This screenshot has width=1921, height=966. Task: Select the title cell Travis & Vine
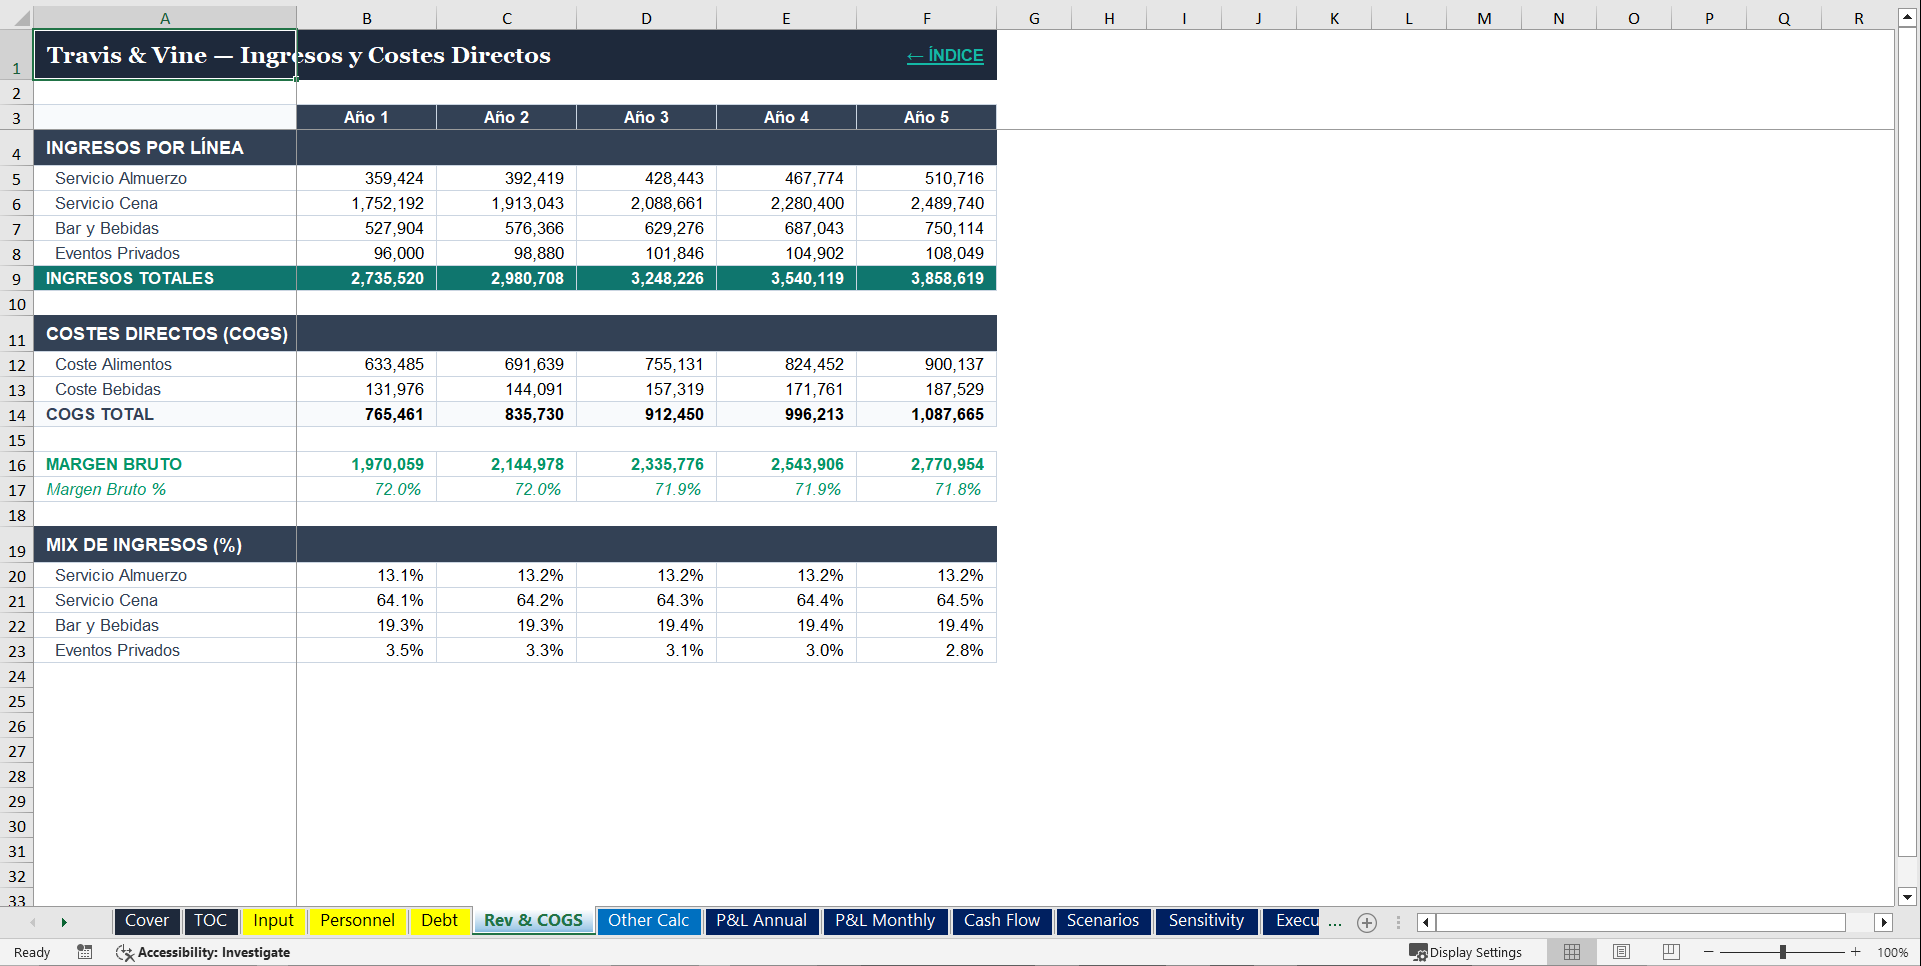pos(165,55)
